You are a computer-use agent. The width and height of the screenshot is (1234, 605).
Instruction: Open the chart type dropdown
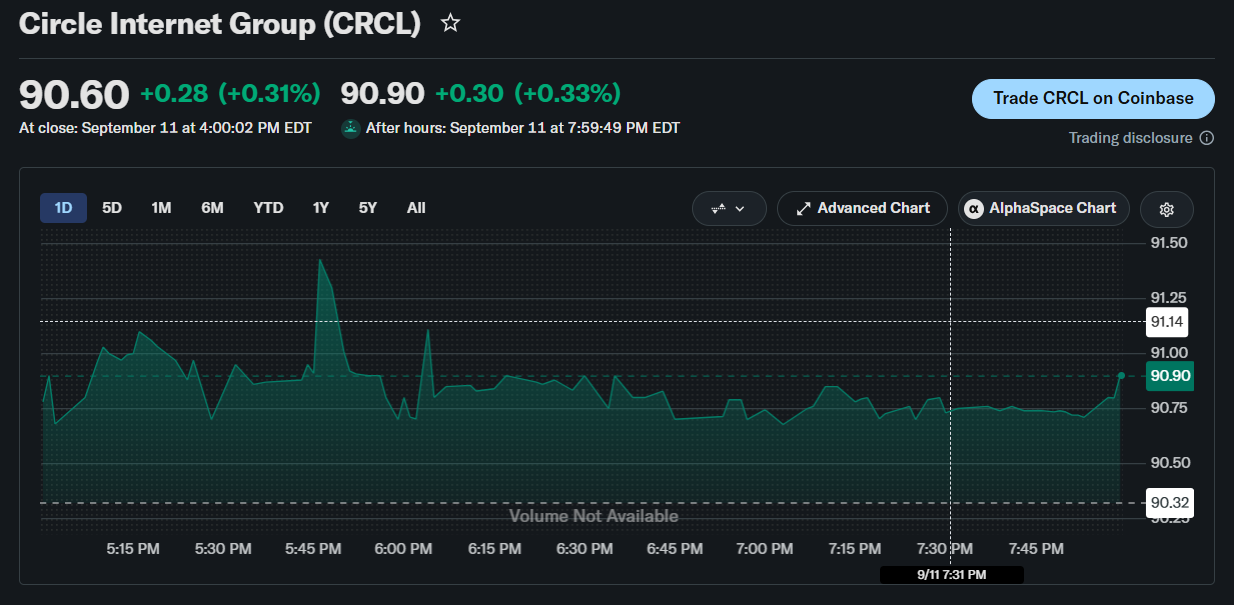(729, 209)
